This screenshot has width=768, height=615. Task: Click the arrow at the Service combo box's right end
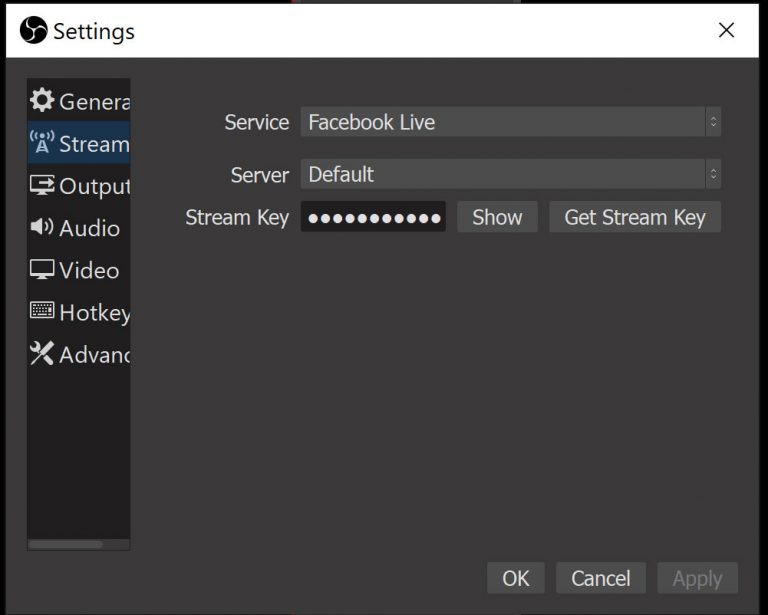(712, 122)
